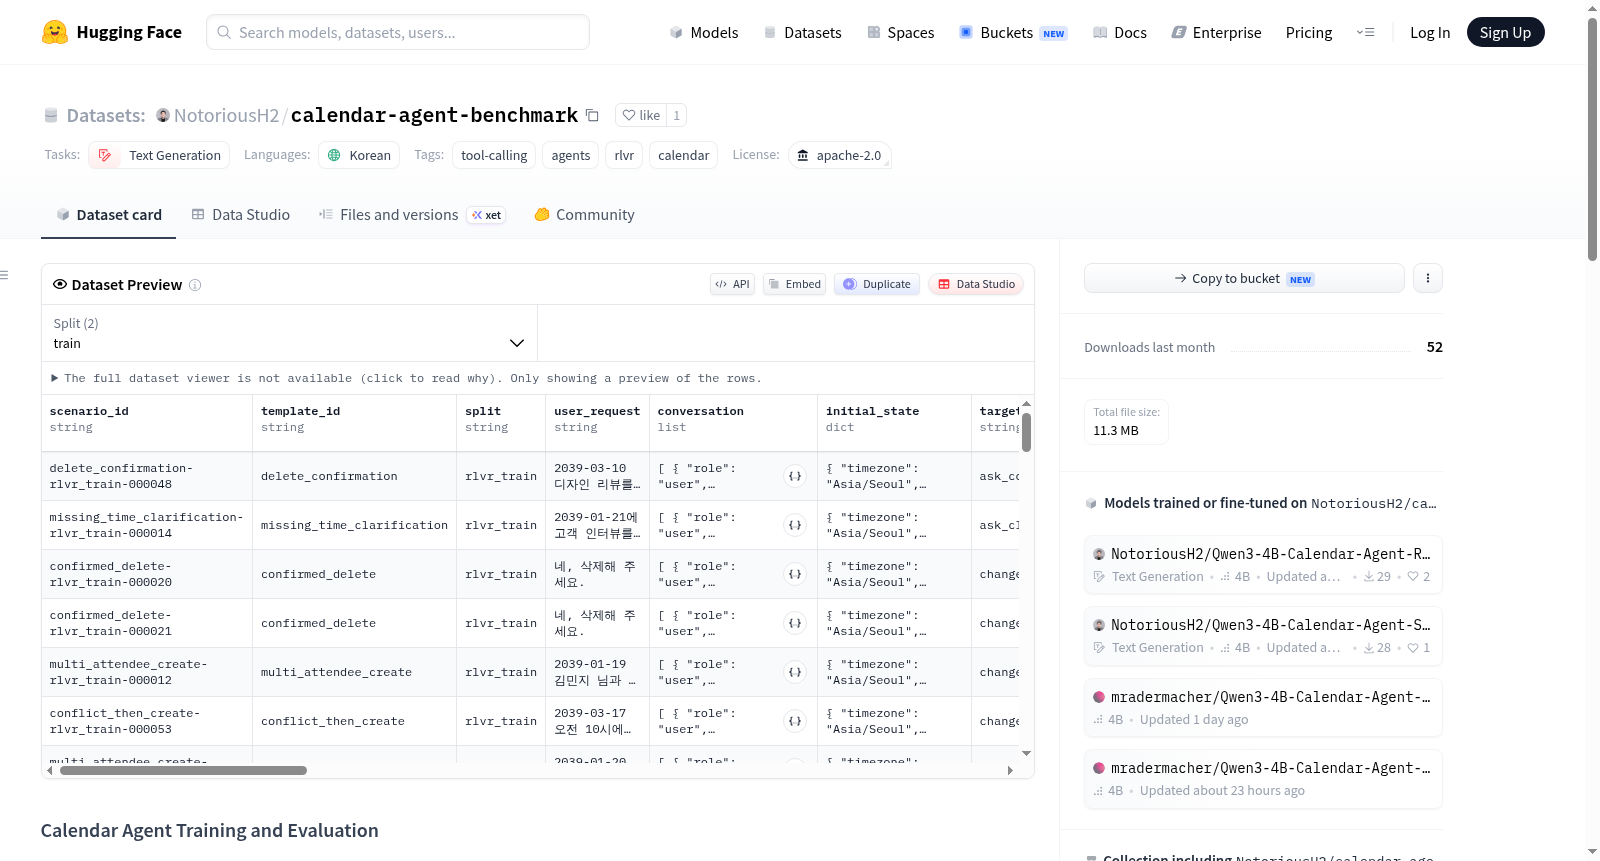The height and width of the screenshot is (861, 1600).
Task: Open mradermacher model updated 1 day ago
Action: coord(1263,707)
